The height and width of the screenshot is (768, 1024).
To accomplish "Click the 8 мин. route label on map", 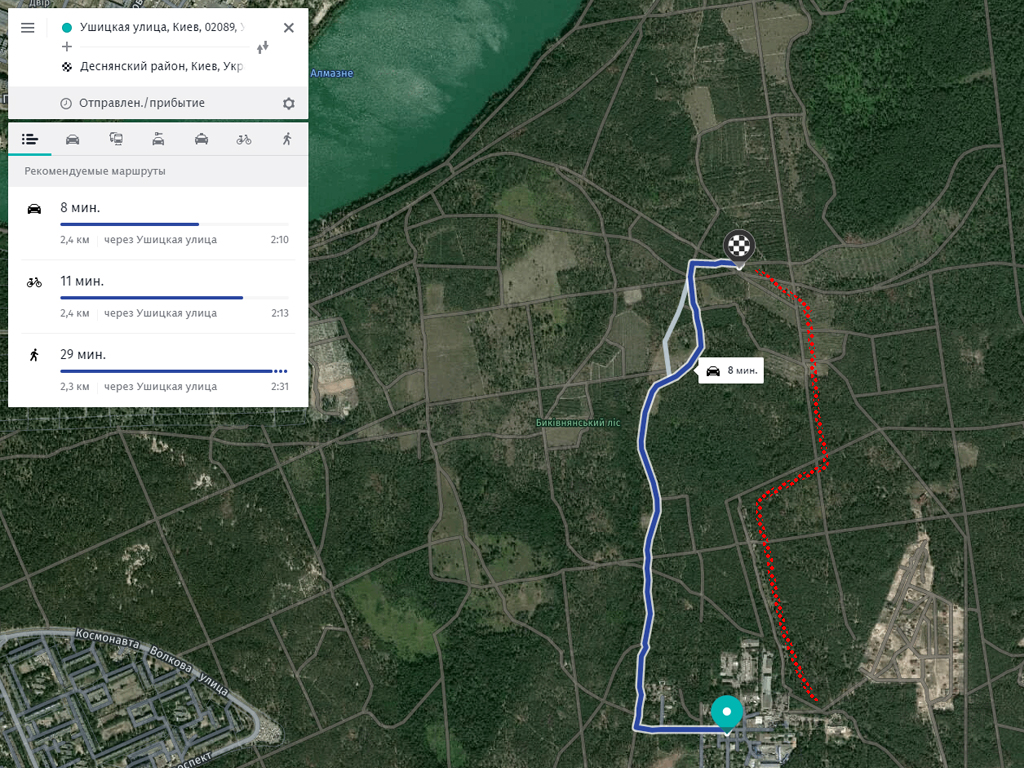I will (x=731, y=370).
